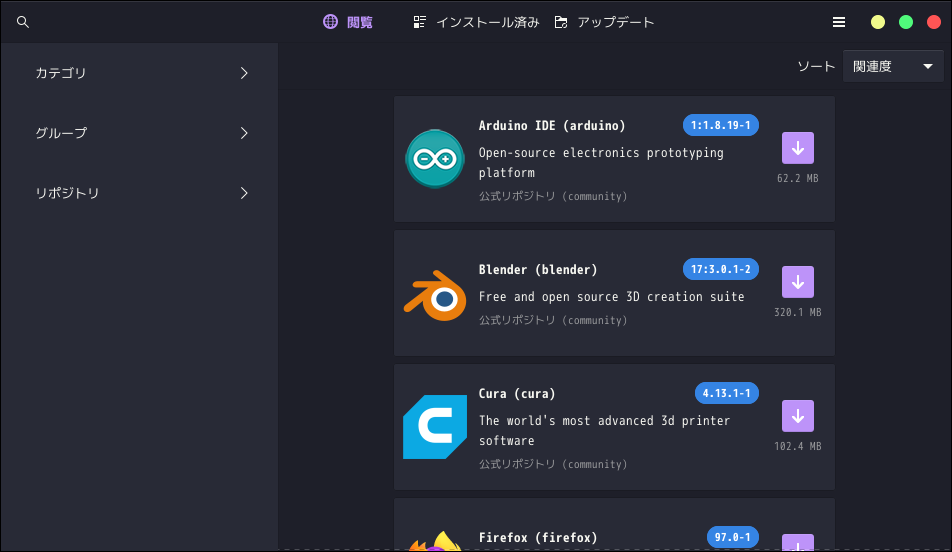Install Arduino IDE with download button
This screenshot has height=552, width=952.
pyautogui.click(x=798, y=148)
